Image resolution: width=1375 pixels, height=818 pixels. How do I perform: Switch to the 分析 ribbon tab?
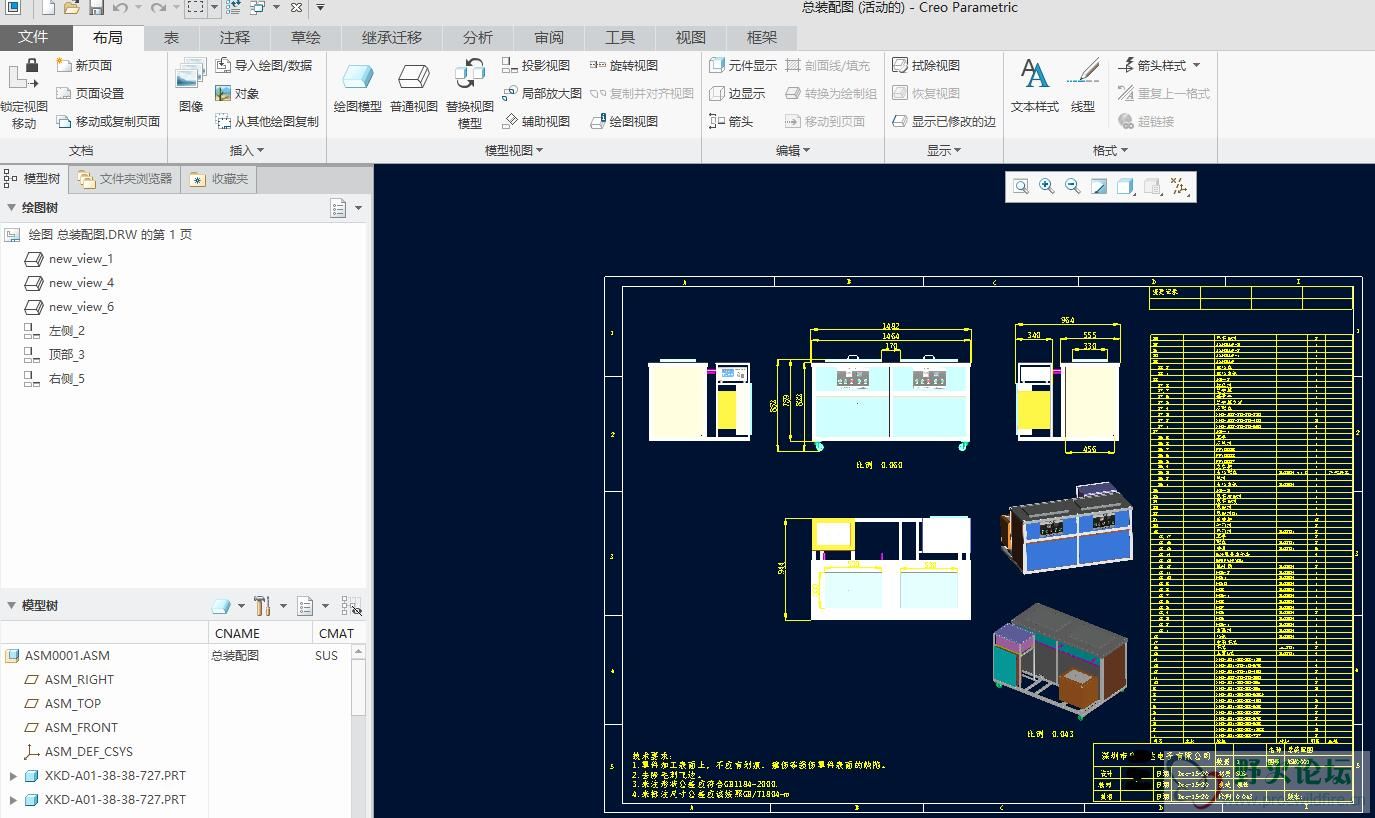click(478, 37)
